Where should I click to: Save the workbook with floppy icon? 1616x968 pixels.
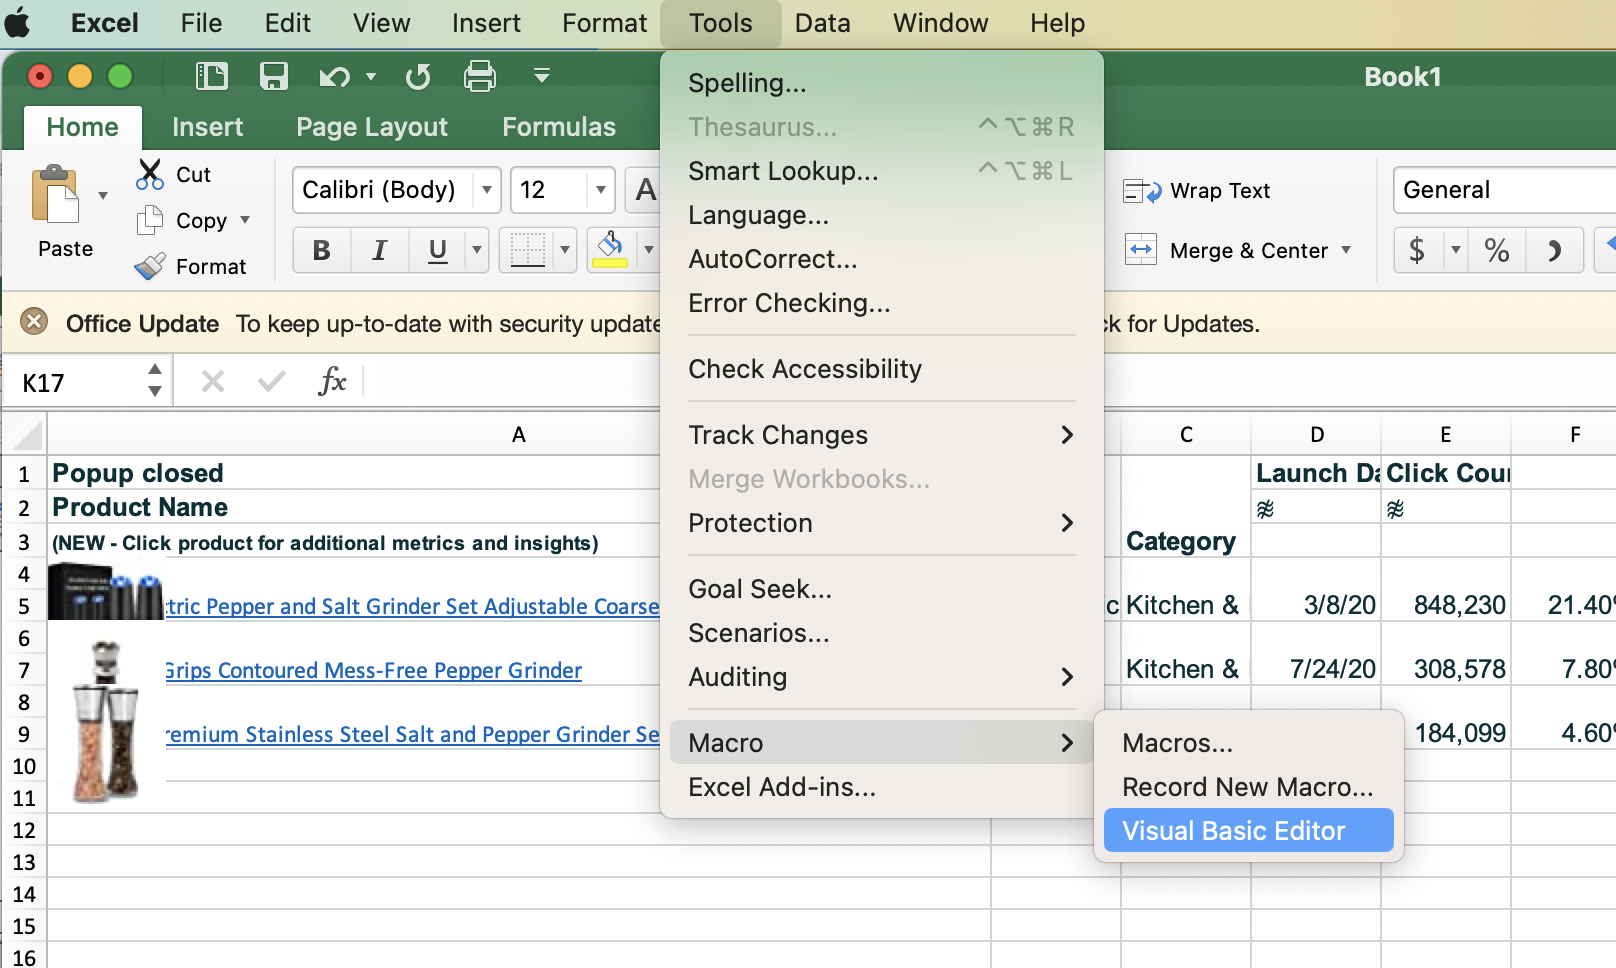274,76
